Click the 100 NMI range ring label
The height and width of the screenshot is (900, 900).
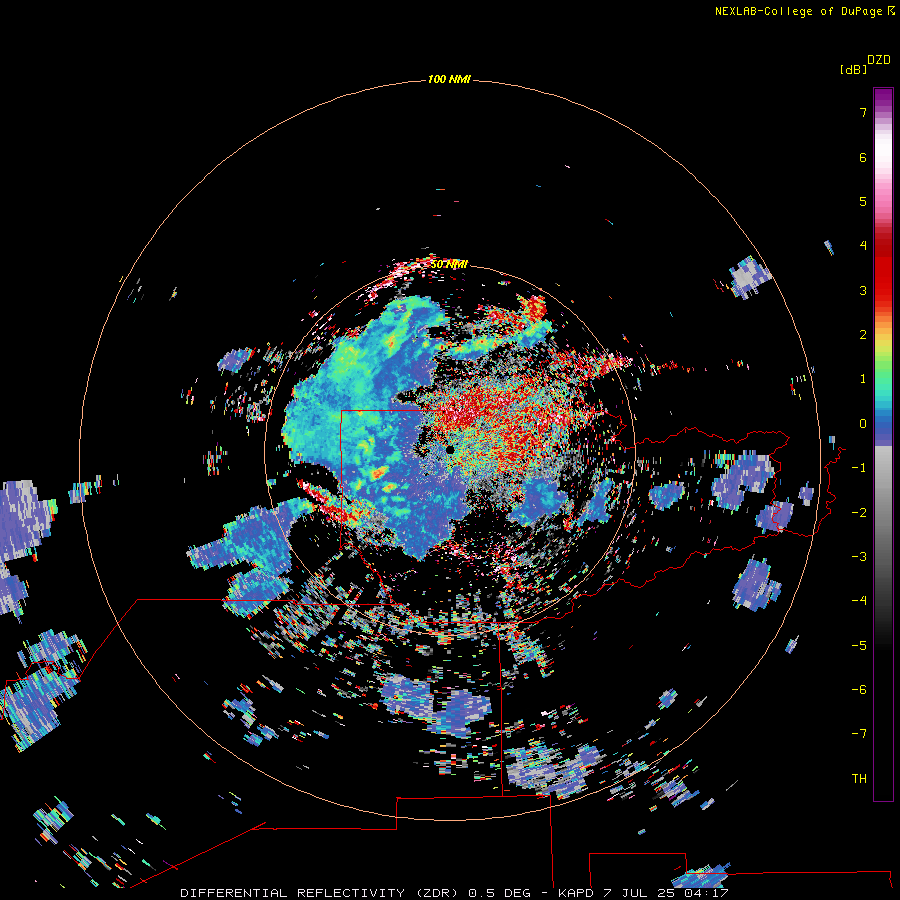pos(449,79)
